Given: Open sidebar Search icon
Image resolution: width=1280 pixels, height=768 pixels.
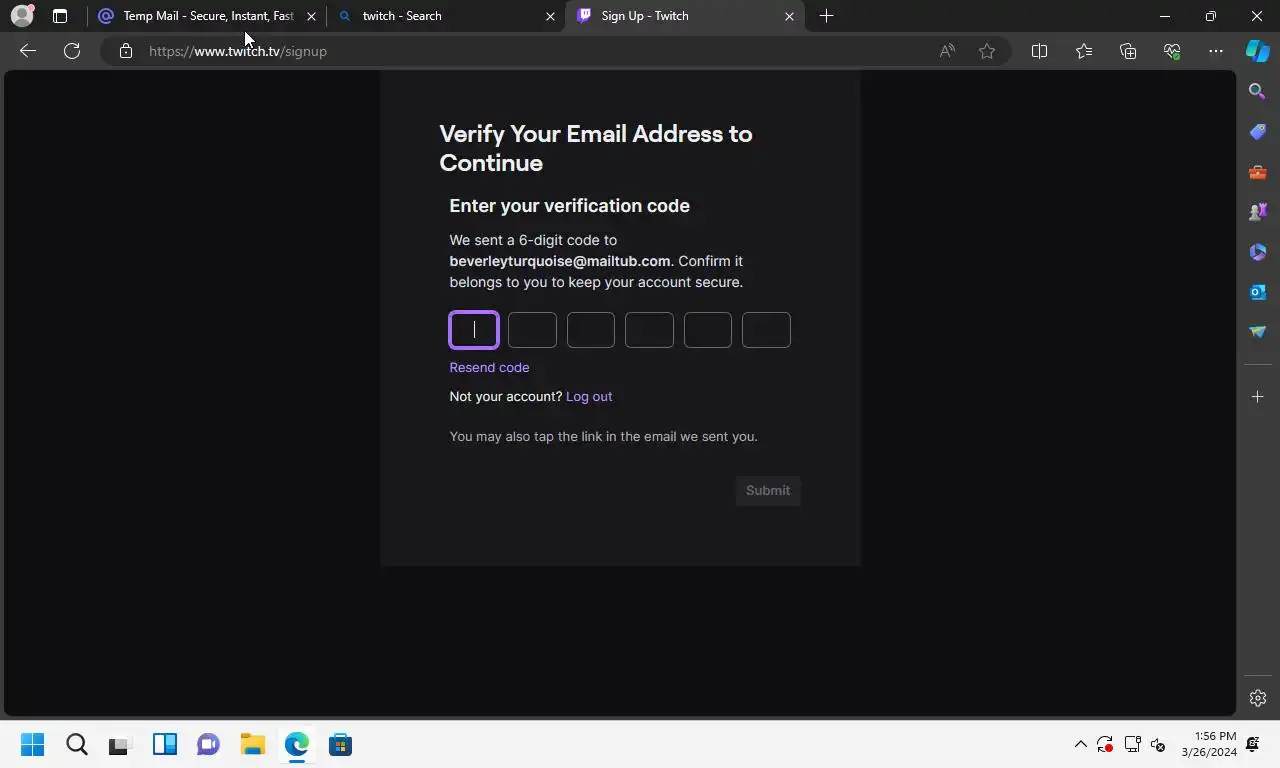Looking at the screenshot, I should coord(1258,92).
